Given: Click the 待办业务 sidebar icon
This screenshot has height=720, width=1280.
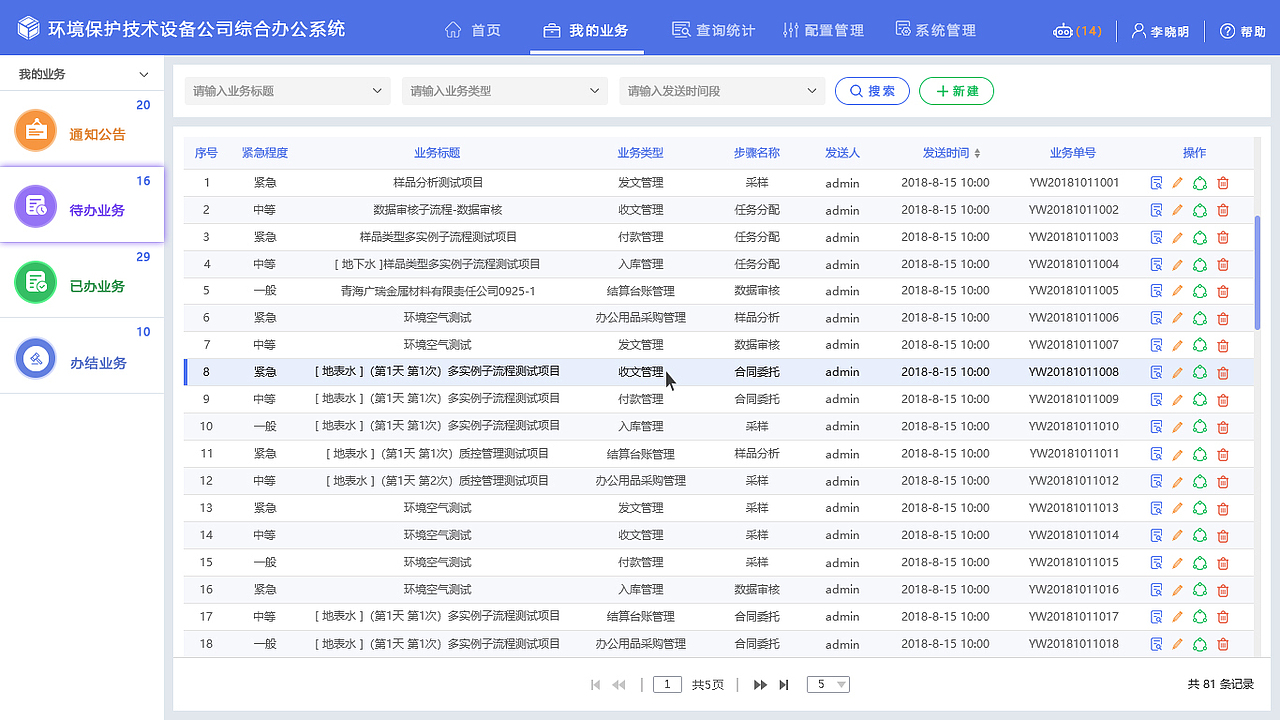Looking at the screenshot, I should (34, 206).
